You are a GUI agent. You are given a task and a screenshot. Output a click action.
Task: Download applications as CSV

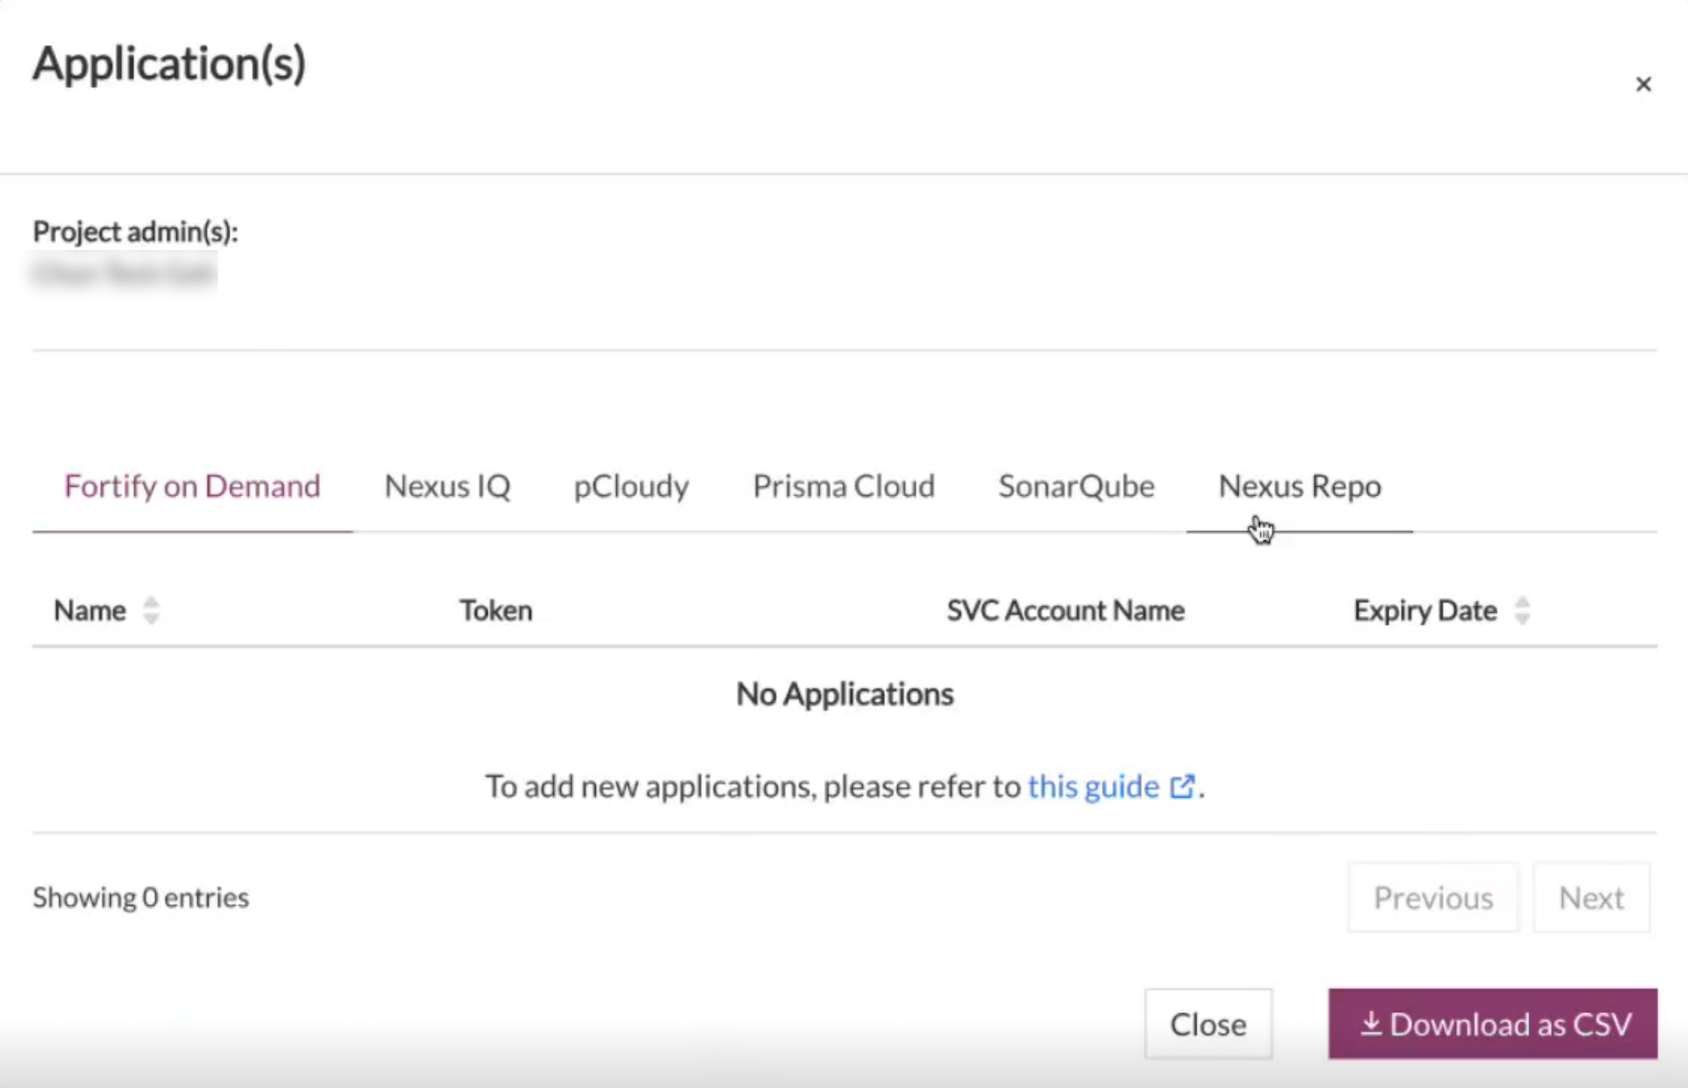(x=1493, y=1024)
